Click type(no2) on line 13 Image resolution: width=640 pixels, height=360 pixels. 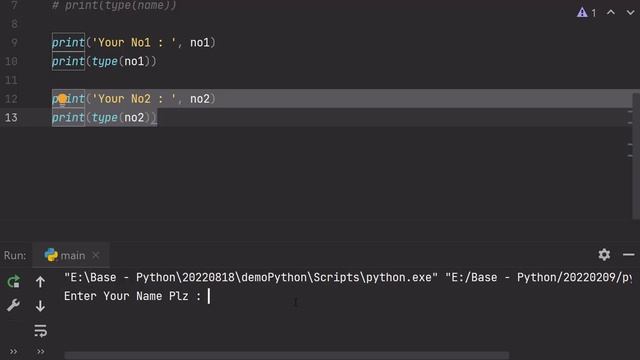[121, 118]
